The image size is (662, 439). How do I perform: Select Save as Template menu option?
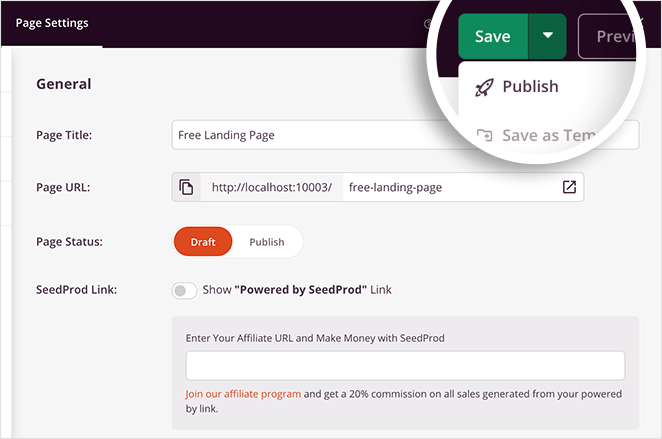pyautogui.click(x=545, y=136)
